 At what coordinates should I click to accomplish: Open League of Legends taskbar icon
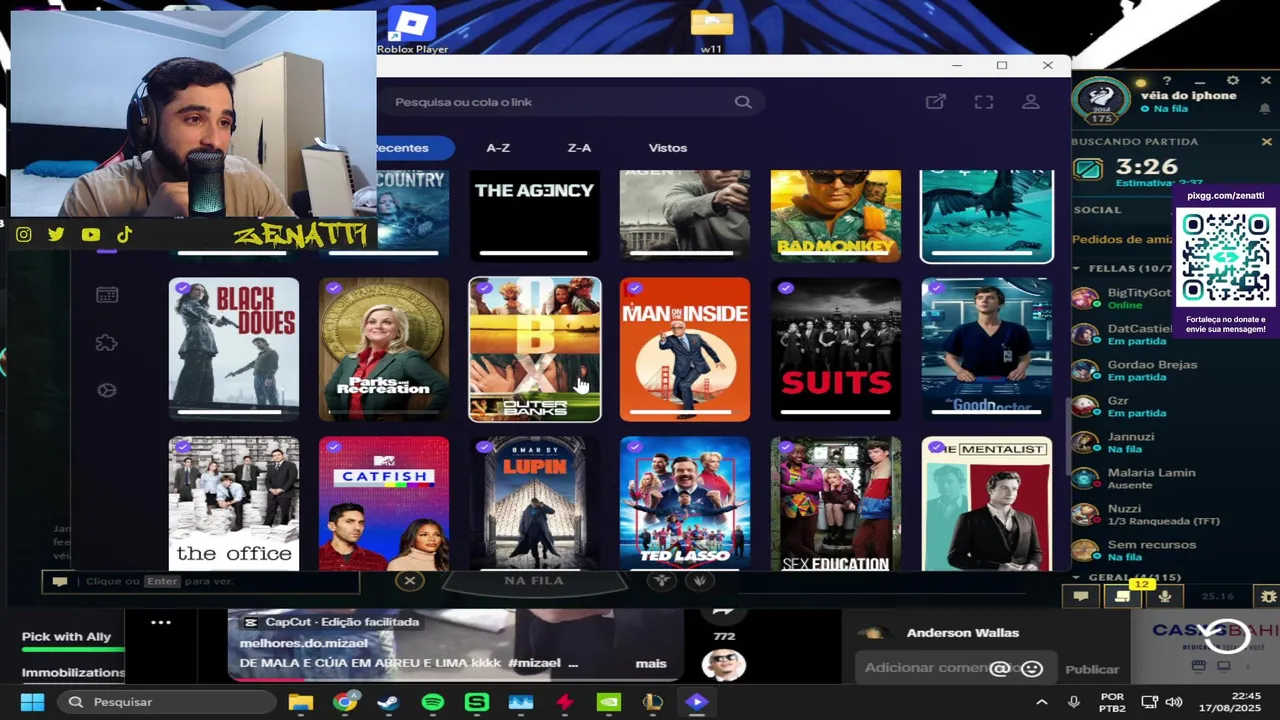click(x=652, y=702)
